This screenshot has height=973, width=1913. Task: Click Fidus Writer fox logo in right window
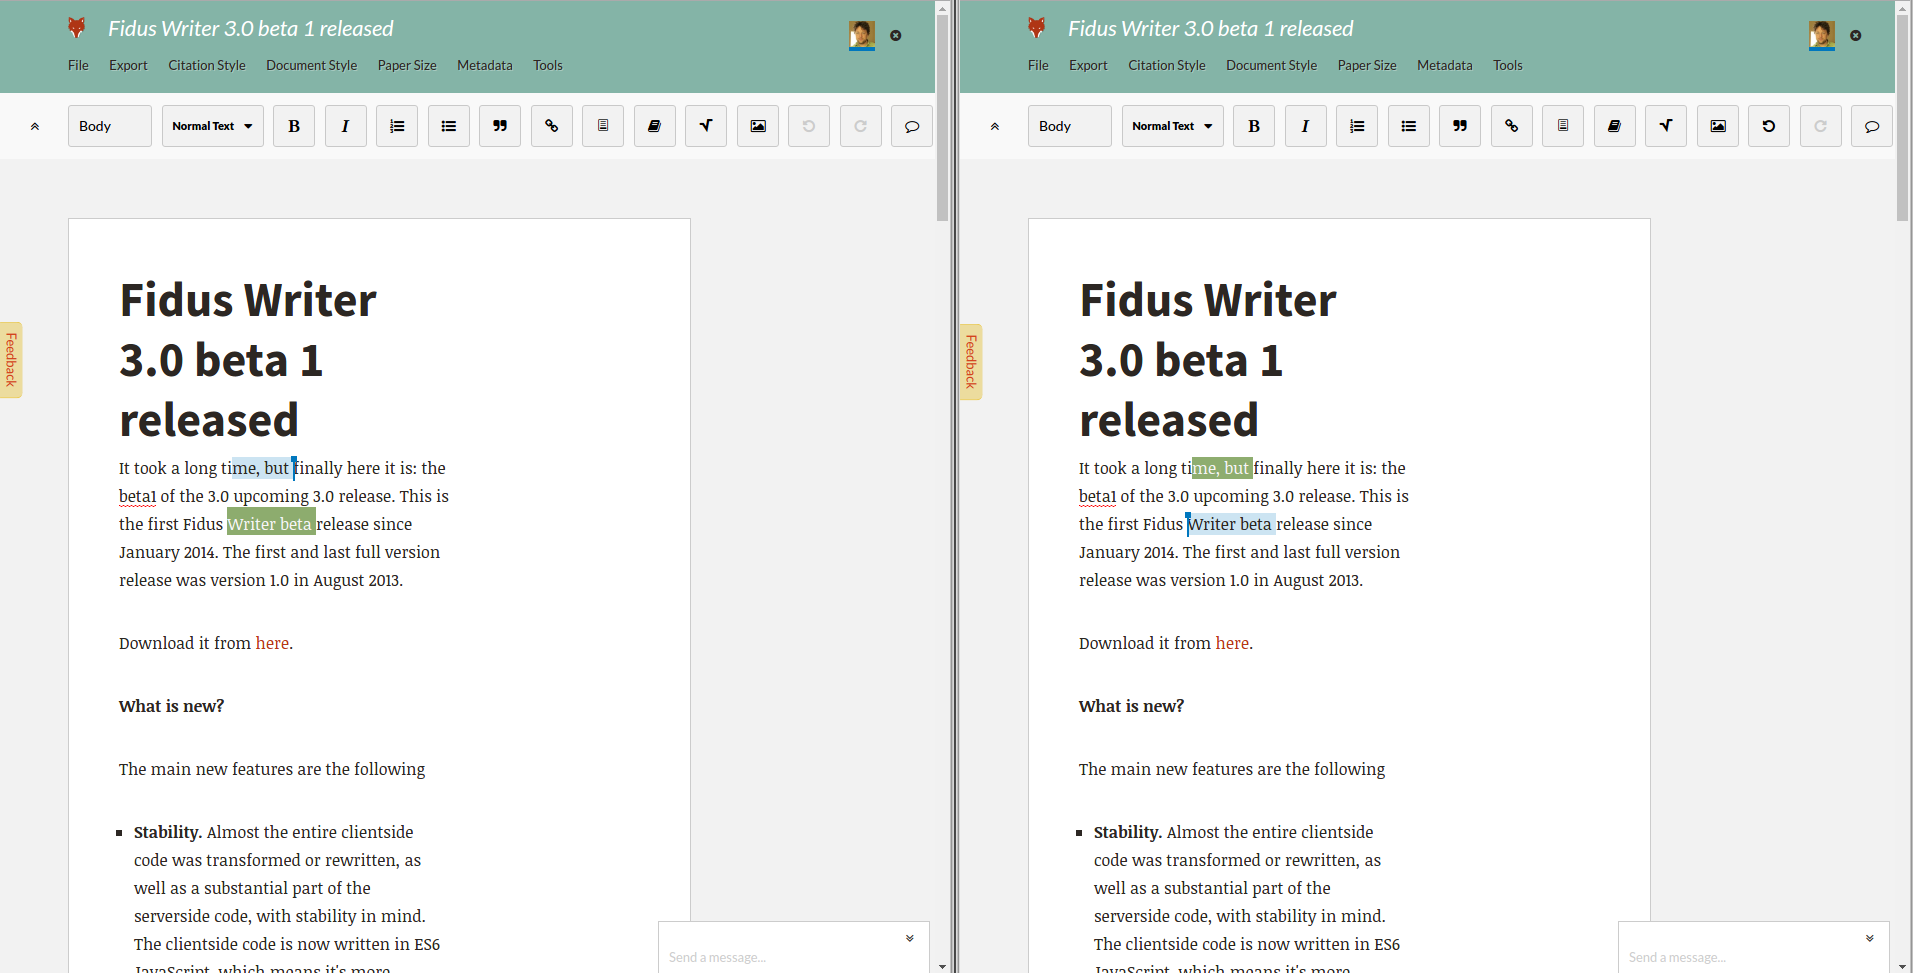coord(1037,28)
